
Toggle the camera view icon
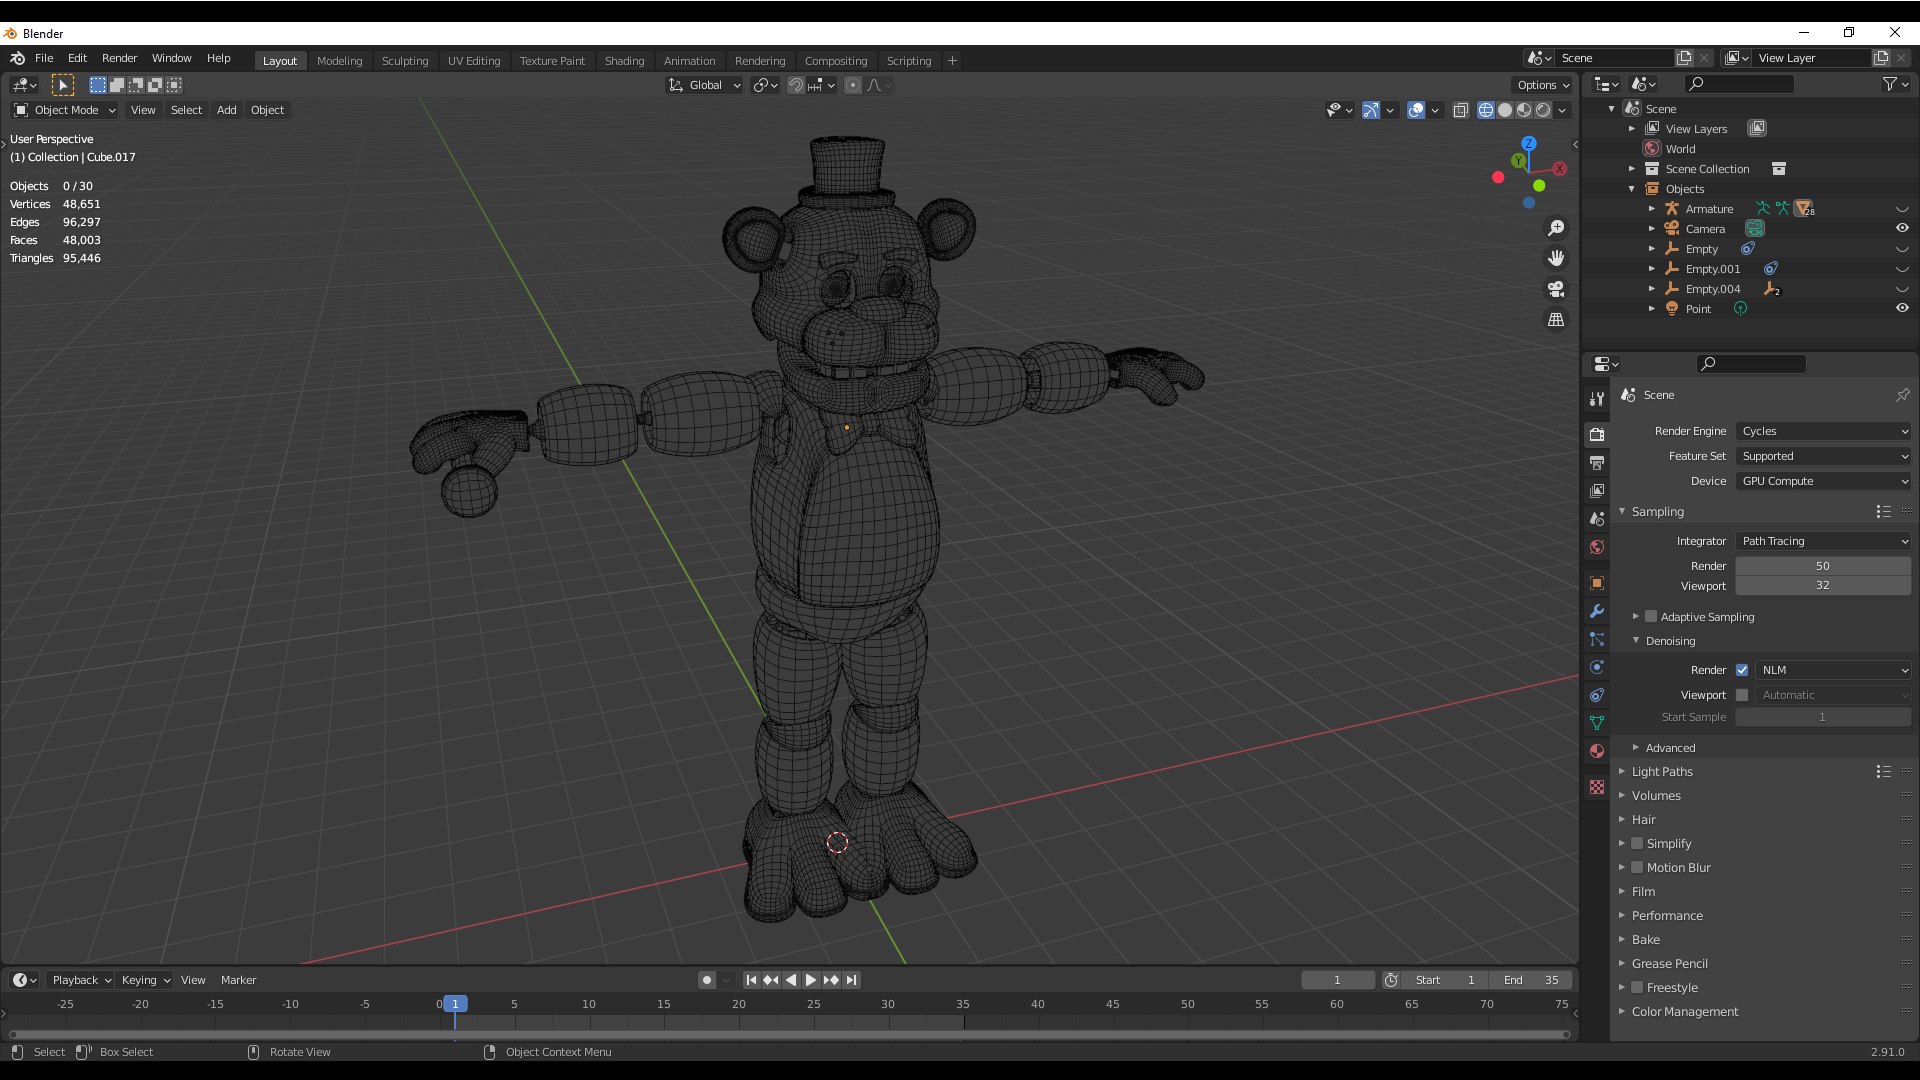pyautogui.click(x=1556, y=290)
